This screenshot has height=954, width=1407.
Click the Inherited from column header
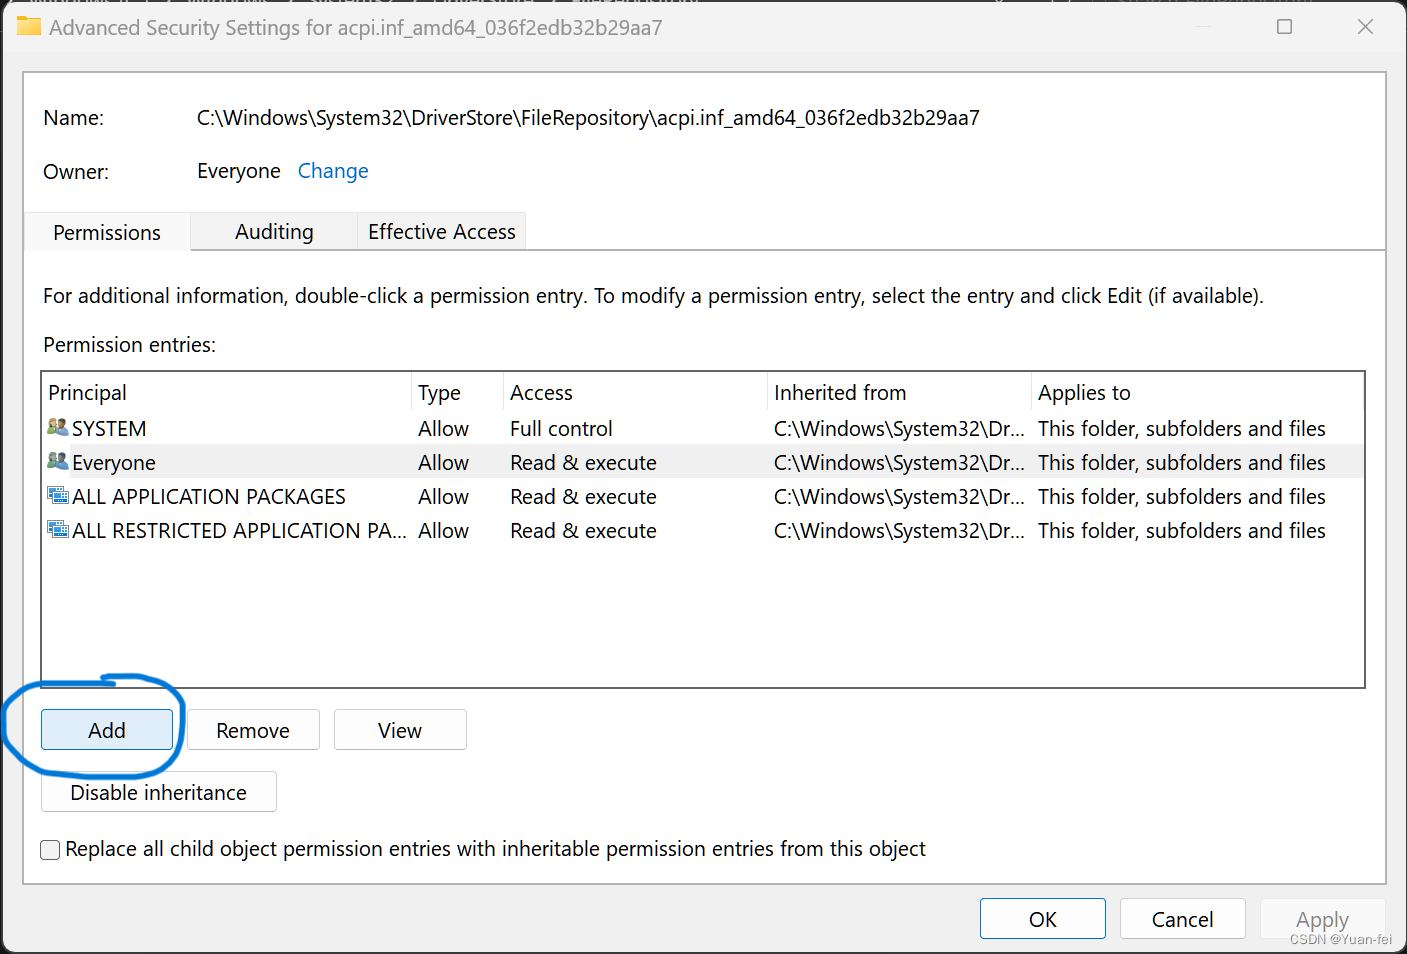(x=841, y=392)
